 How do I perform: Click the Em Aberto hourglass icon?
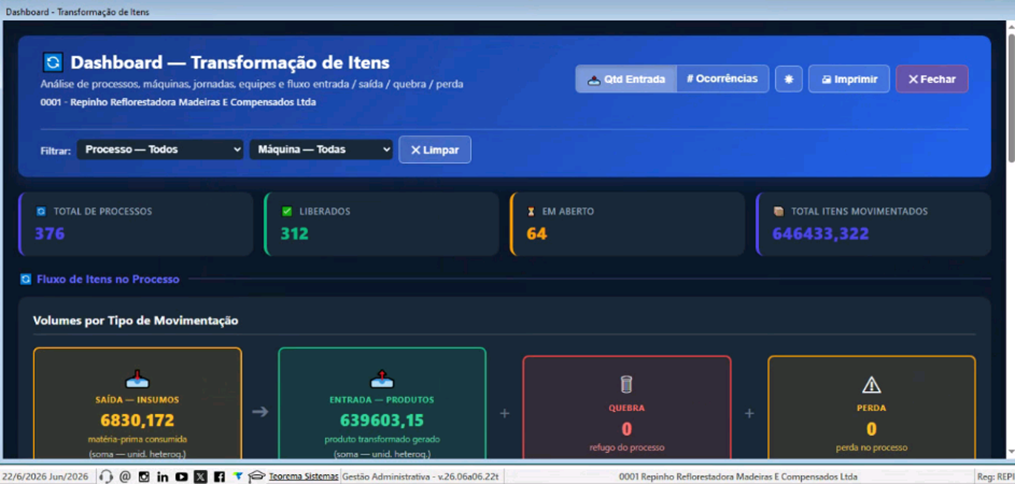pos(531,212)
